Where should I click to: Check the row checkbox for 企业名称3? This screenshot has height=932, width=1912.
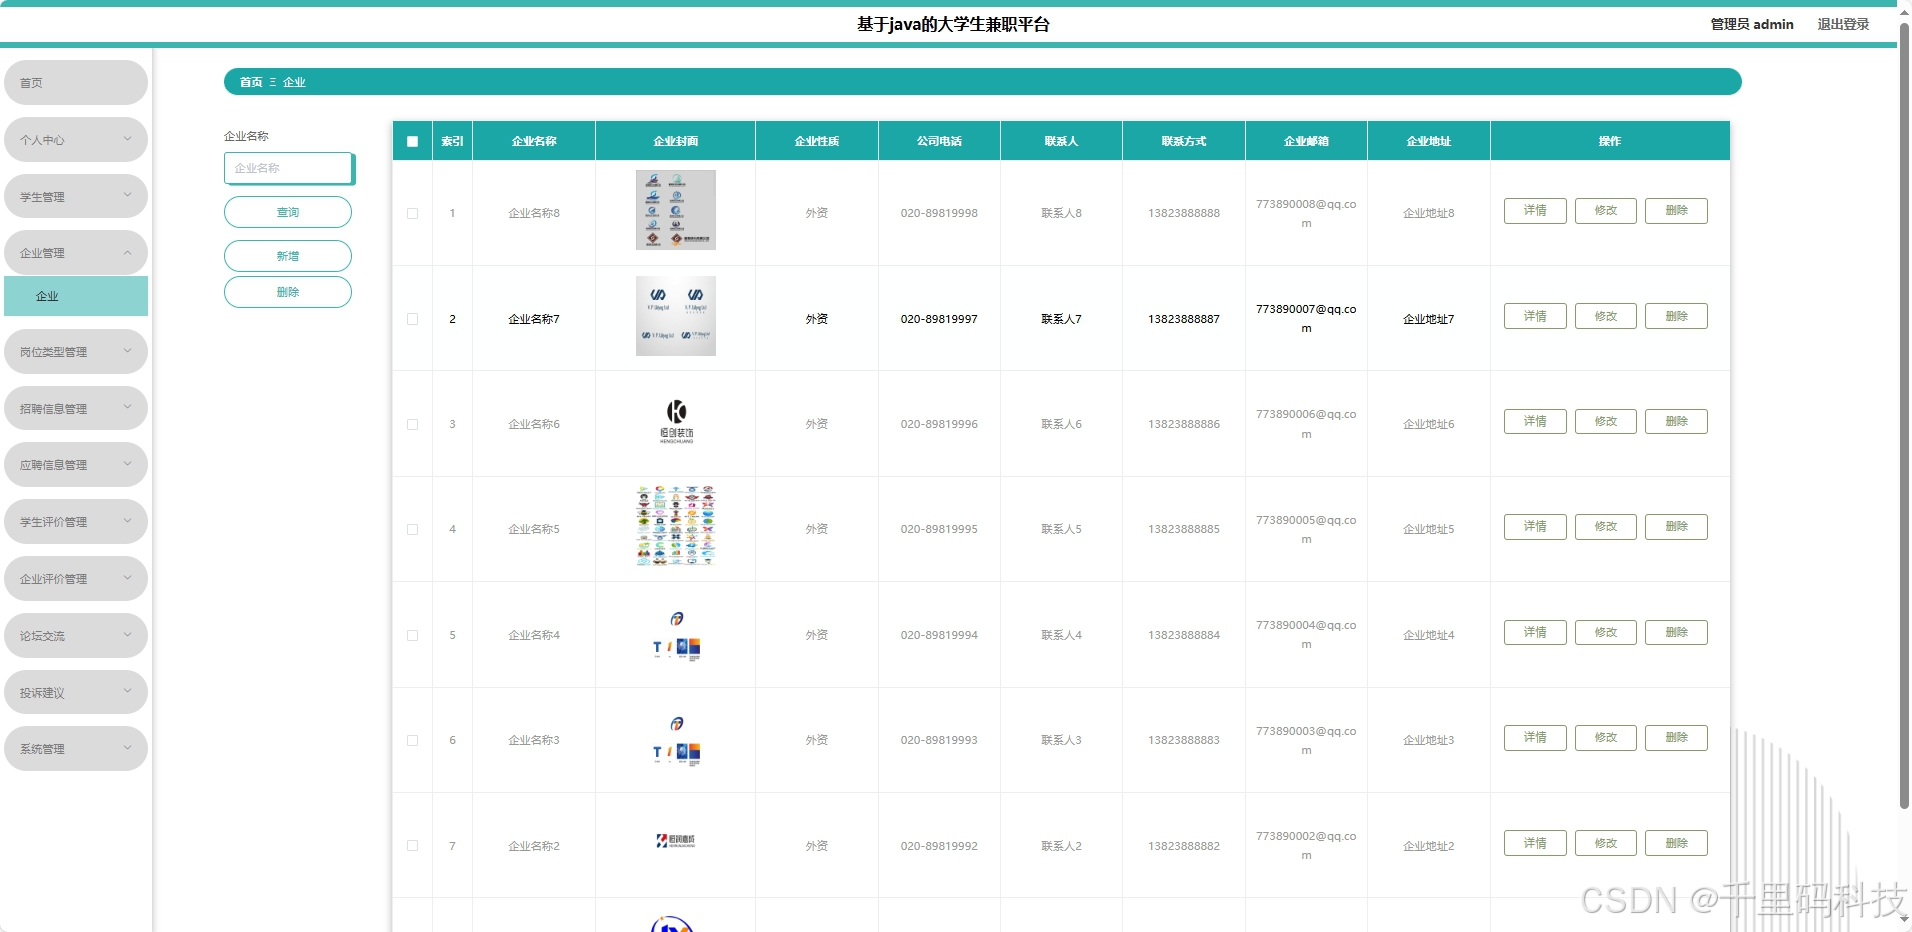[412, 740]
